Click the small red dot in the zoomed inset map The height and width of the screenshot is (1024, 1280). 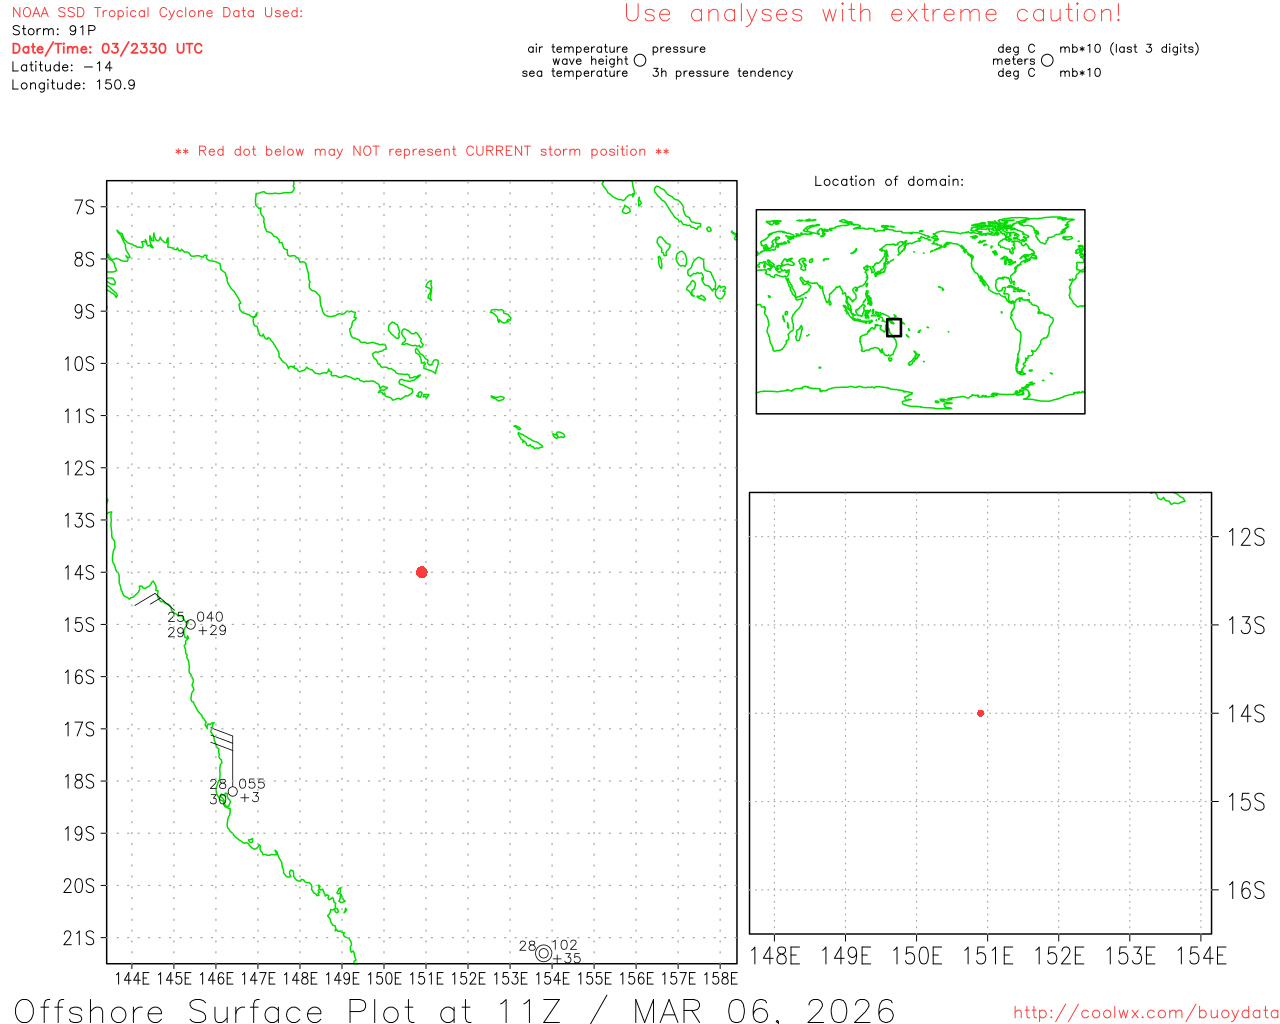click(980, 713)
